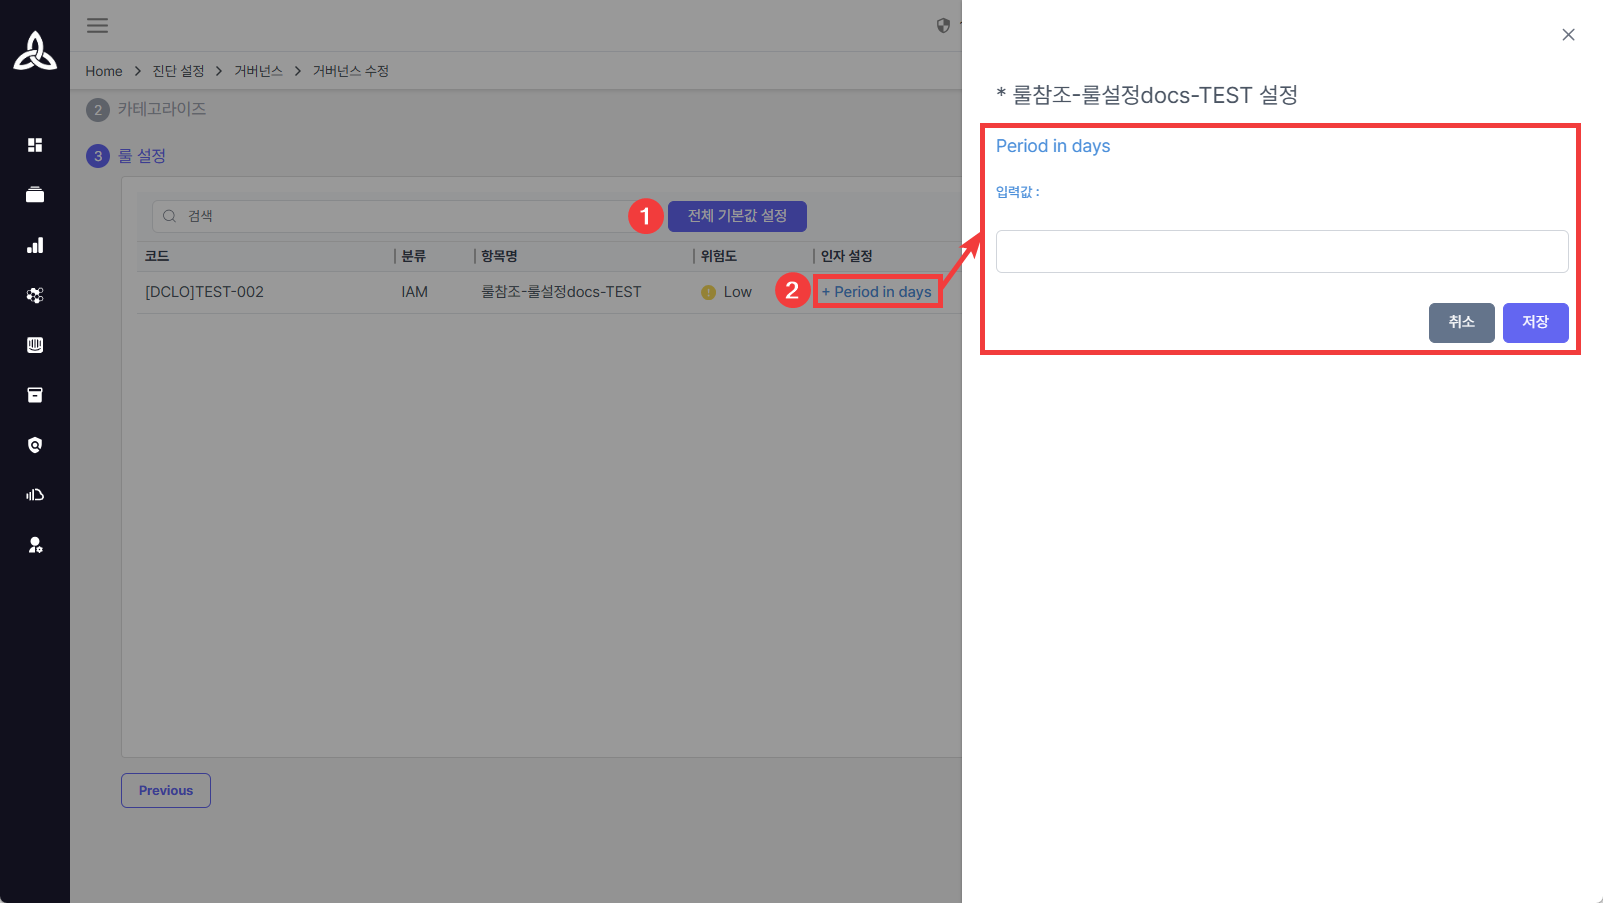
Task: Click the 전체 기본값 설정 button
Action: coord(737,216)
